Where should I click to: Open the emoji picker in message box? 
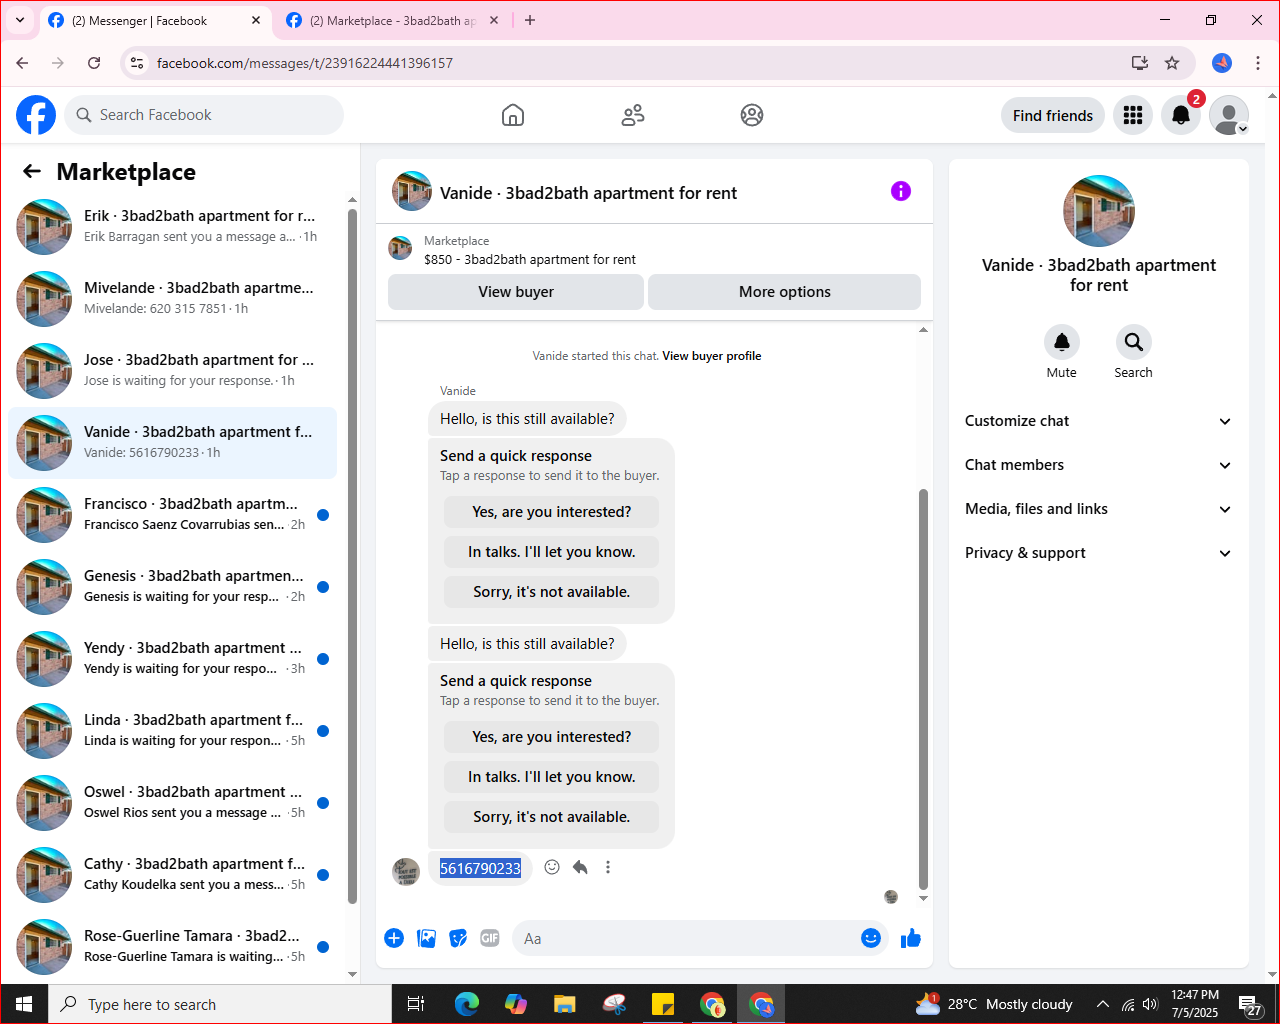pos(871,938)
